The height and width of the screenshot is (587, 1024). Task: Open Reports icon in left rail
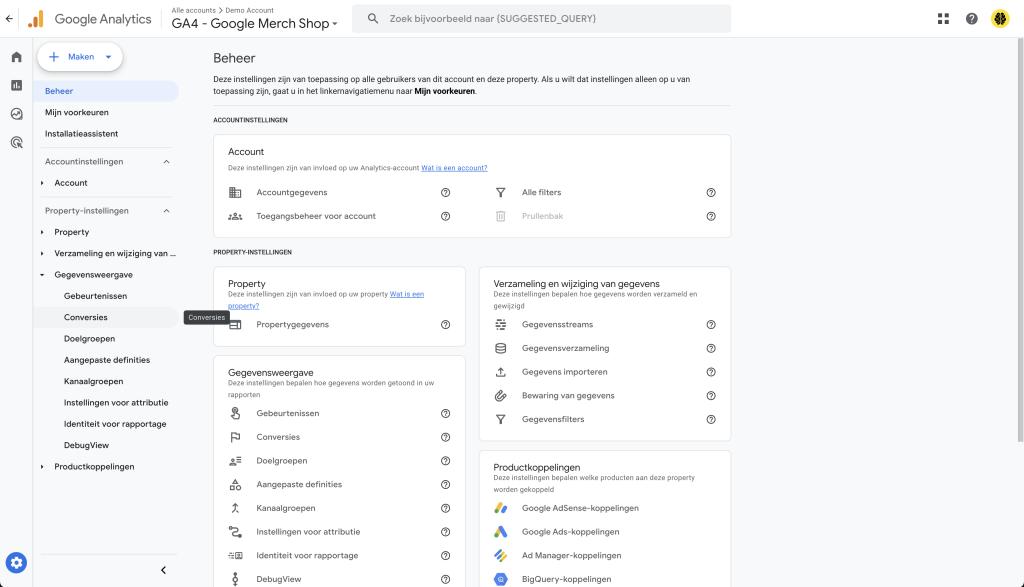pos(16,86)
